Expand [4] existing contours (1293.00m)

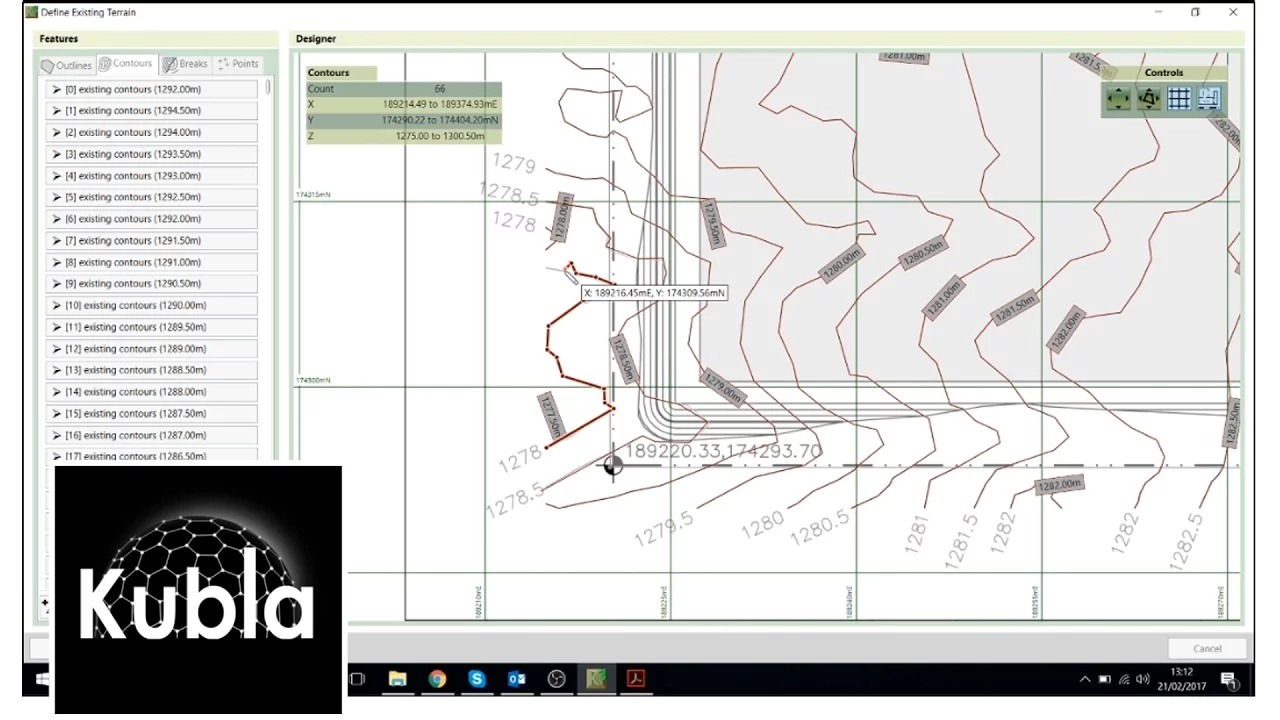tap(56, 176)
